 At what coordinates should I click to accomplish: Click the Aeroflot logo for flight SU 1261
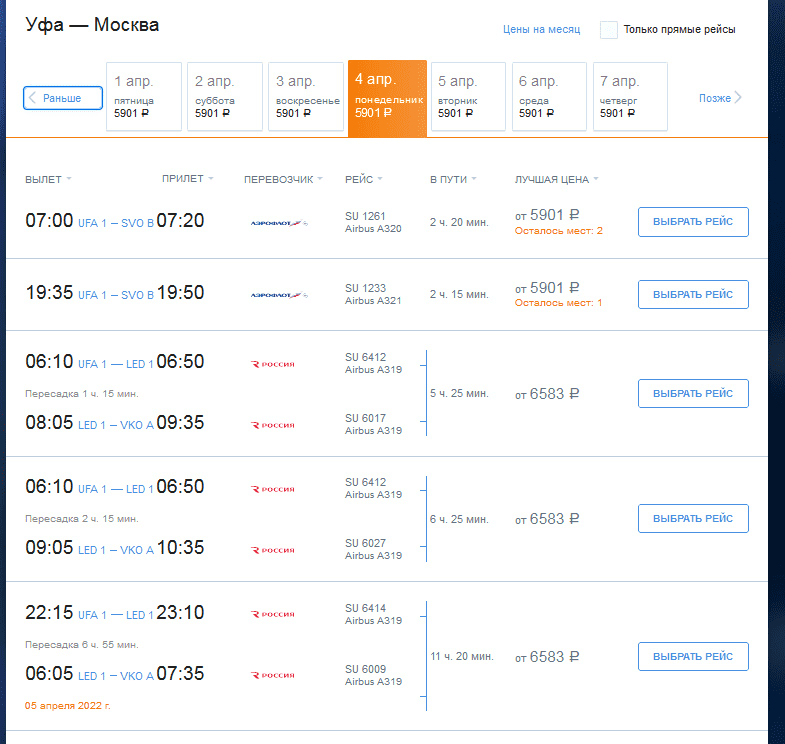click(279, 223)
